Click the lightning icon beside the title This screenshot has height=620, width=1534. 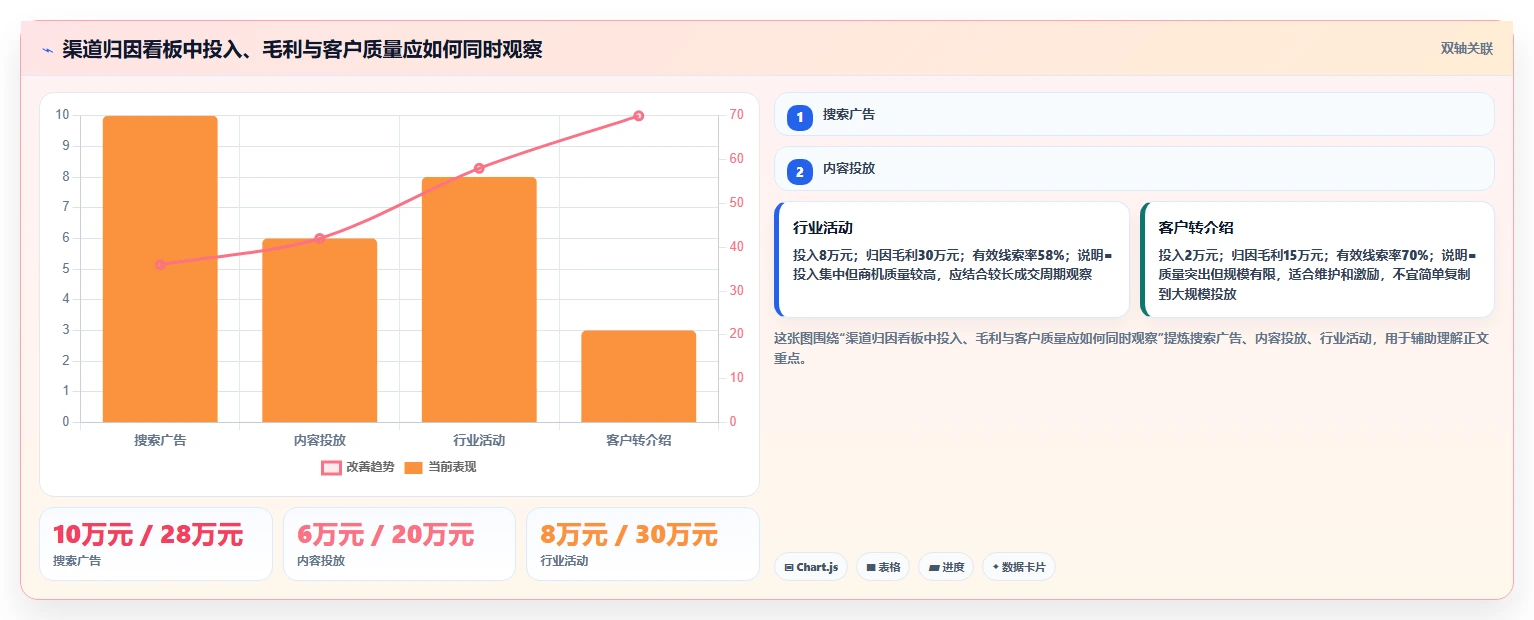click(x=48, y=50)
